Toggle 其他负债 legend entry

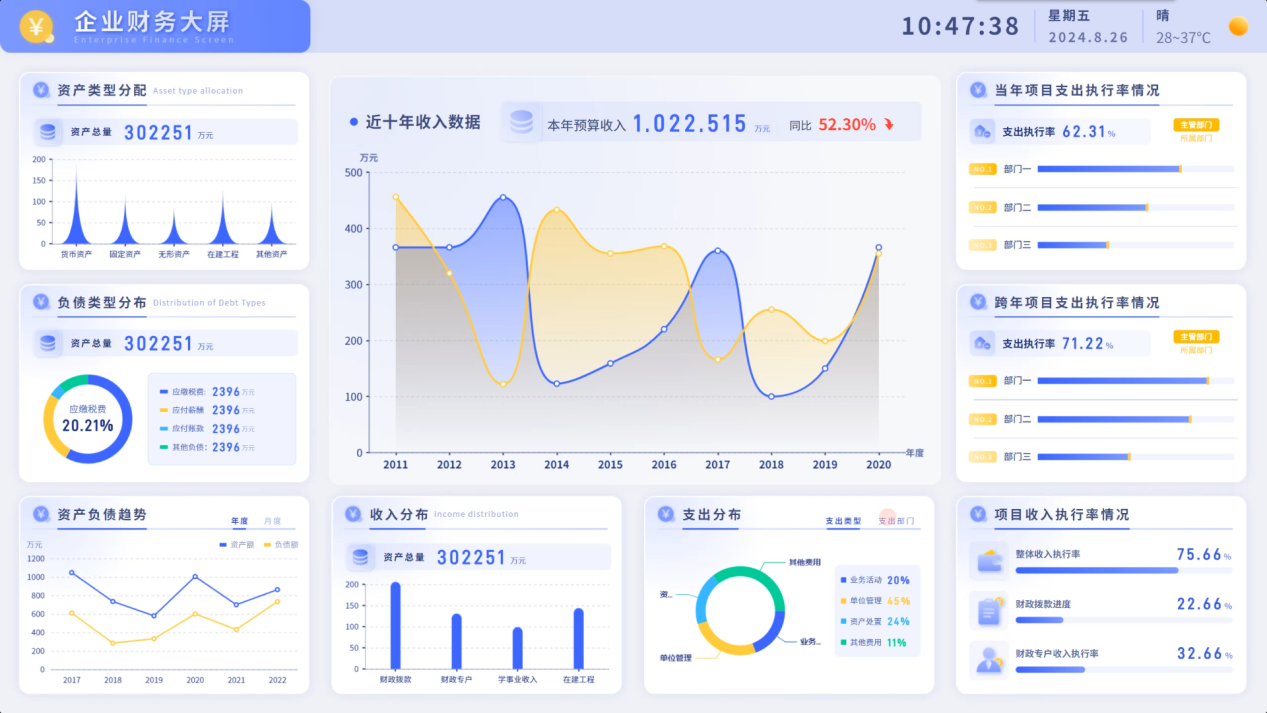(x=207, y=447)
